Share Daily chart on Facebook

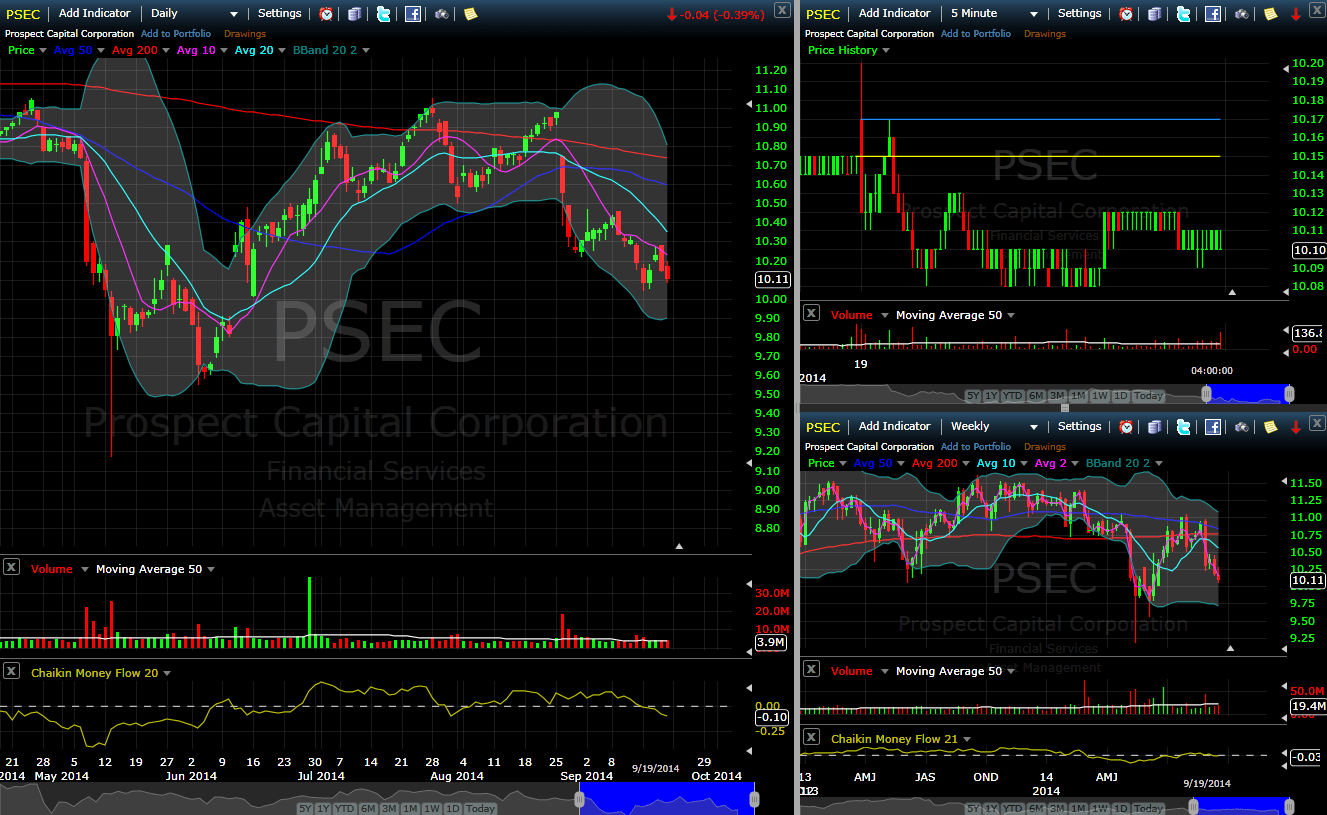tap(413, 14)
